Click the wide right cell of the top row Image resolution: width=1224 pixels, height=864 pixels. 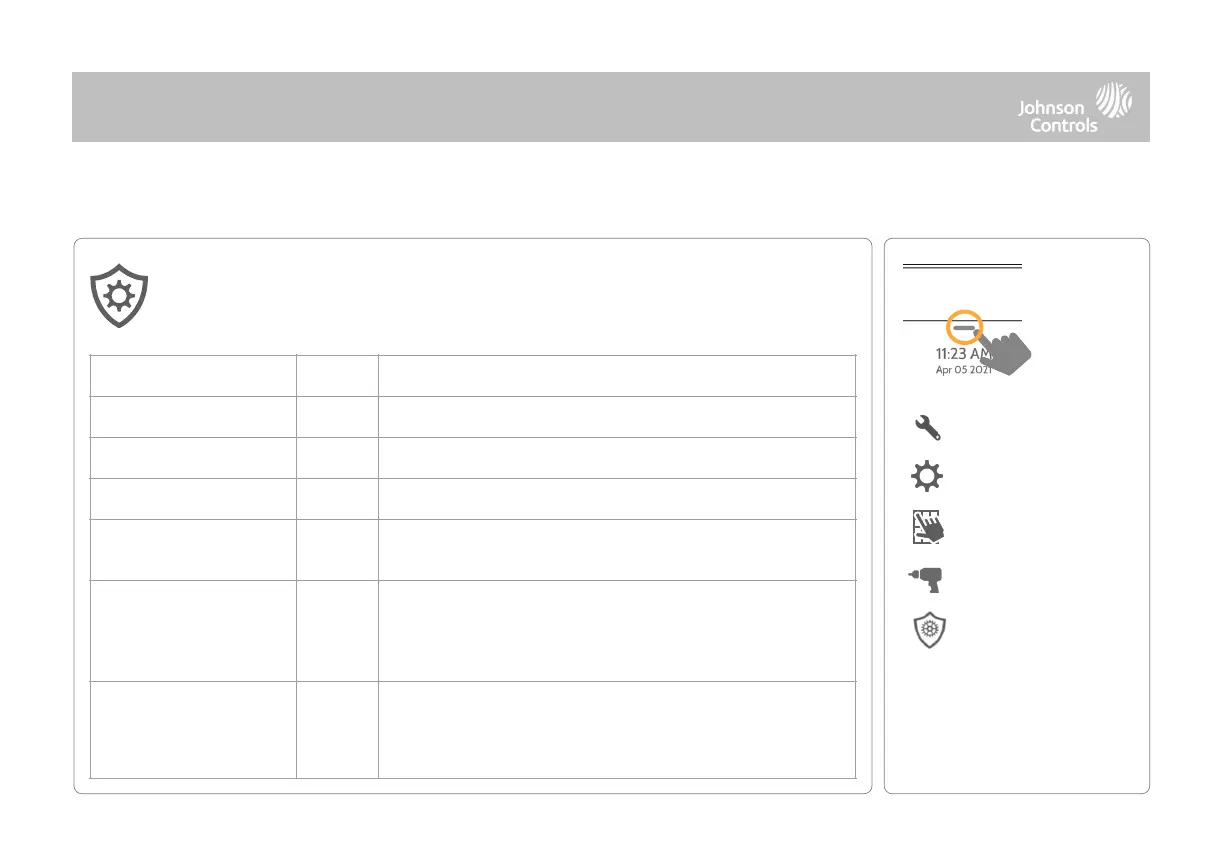(617, 375)
